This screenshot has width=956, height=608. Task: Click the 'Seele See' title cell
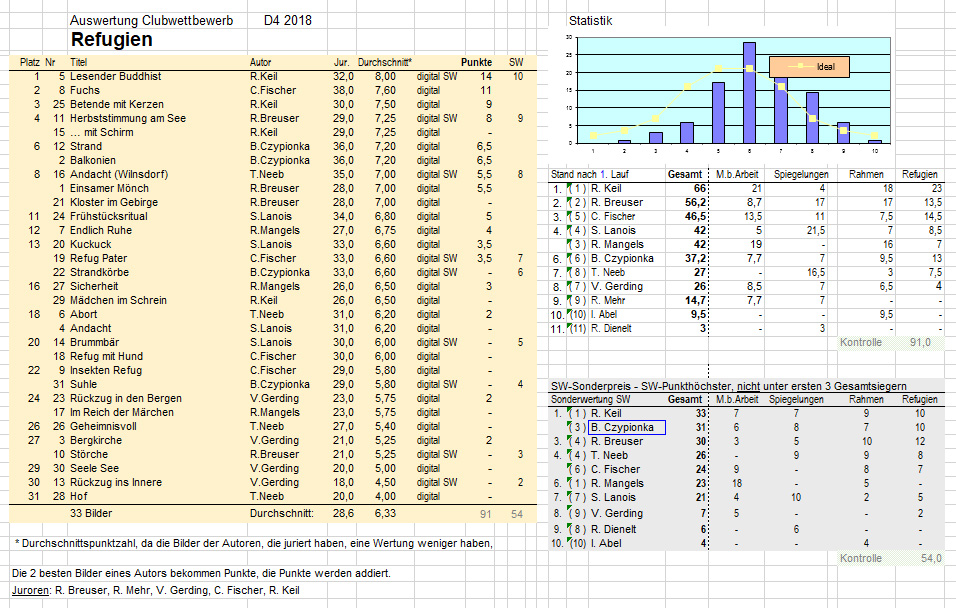coord(95,469)
